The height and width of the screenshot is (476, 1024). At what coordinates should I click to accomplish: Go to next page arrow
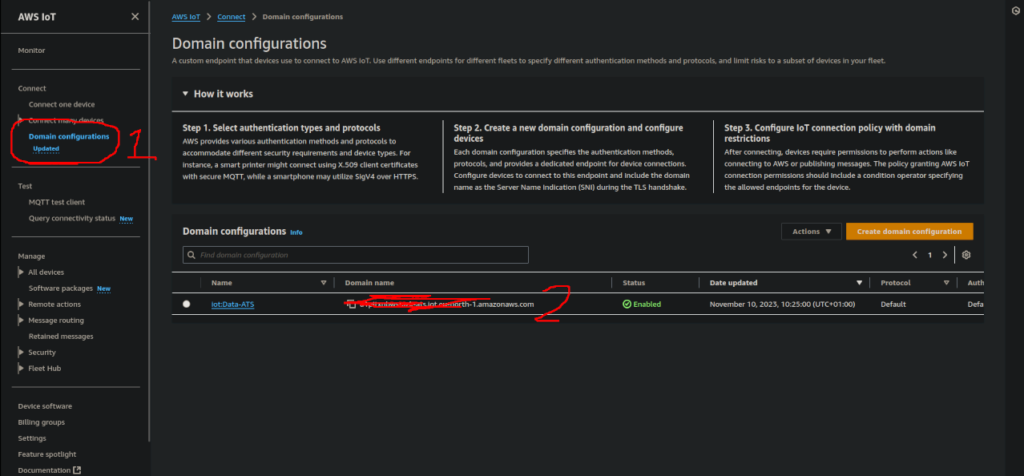click(x=944, y=255)
